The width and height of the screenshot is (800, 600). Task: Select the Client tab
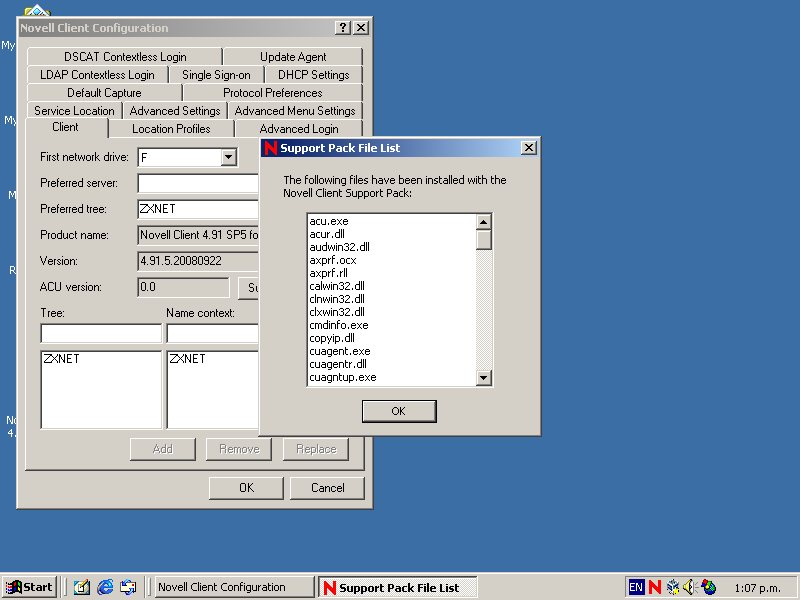coord(65,127)
